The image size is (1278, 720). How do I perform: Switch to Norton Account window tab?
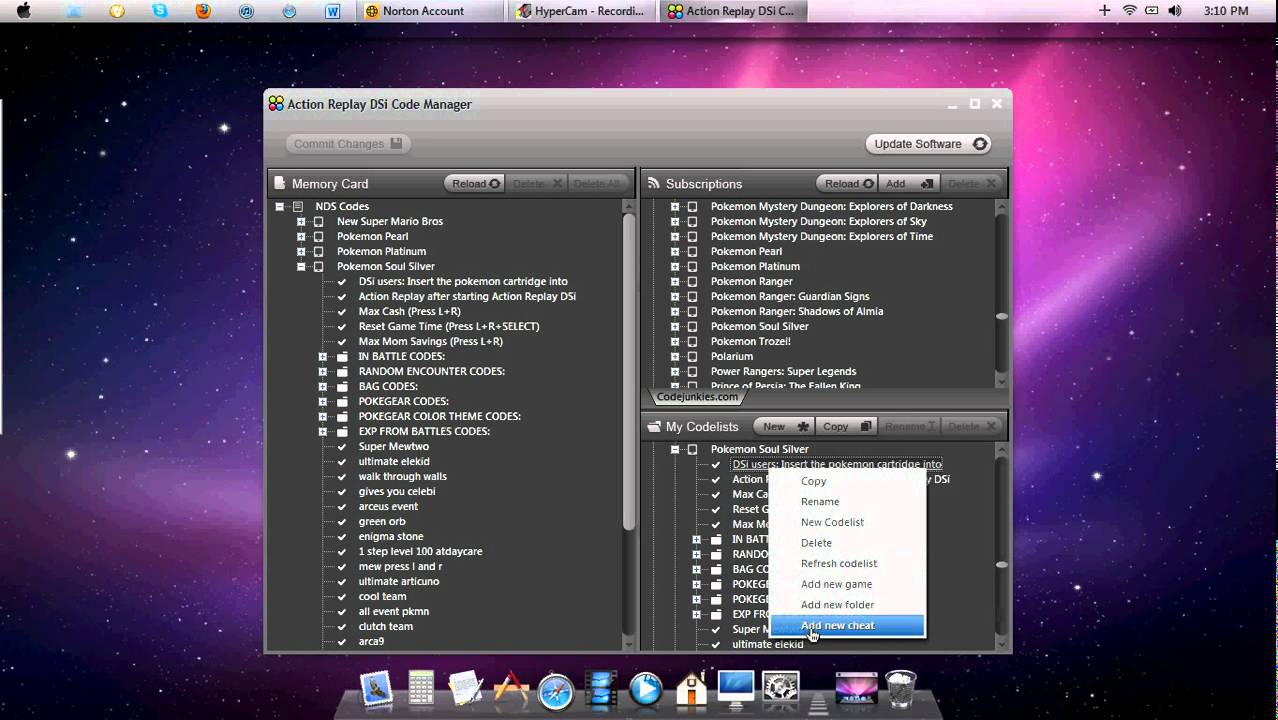coord(428,11)
